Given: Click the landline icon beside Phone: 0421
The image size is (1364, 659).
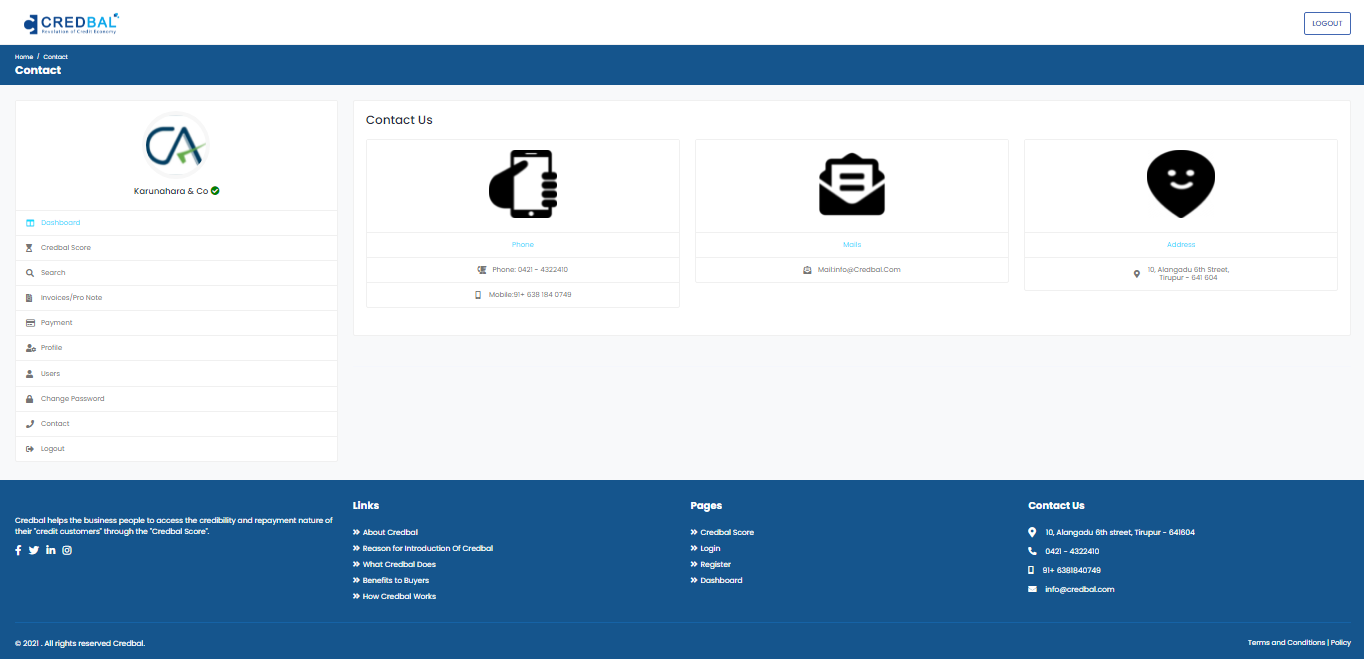Looking at the screenshot, I should pyautogui.click(x=482, y=270).
